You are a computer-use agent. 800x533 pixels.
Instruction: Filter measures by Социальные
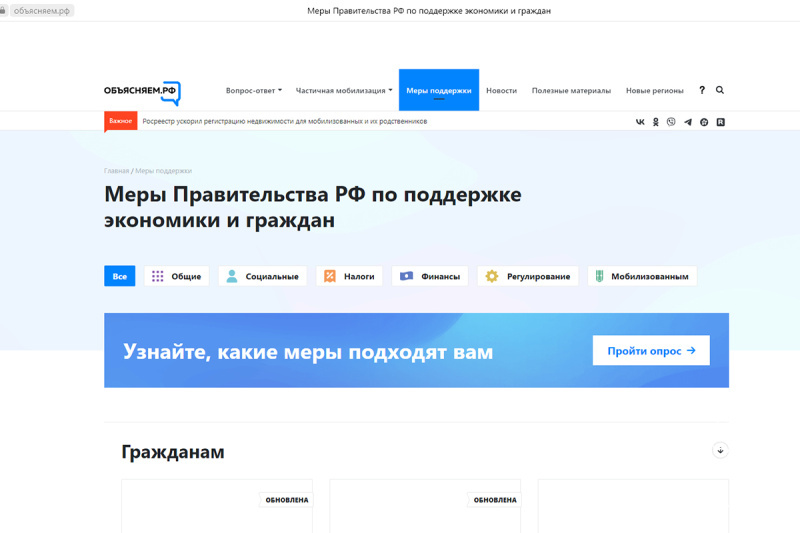click(262, 276)
